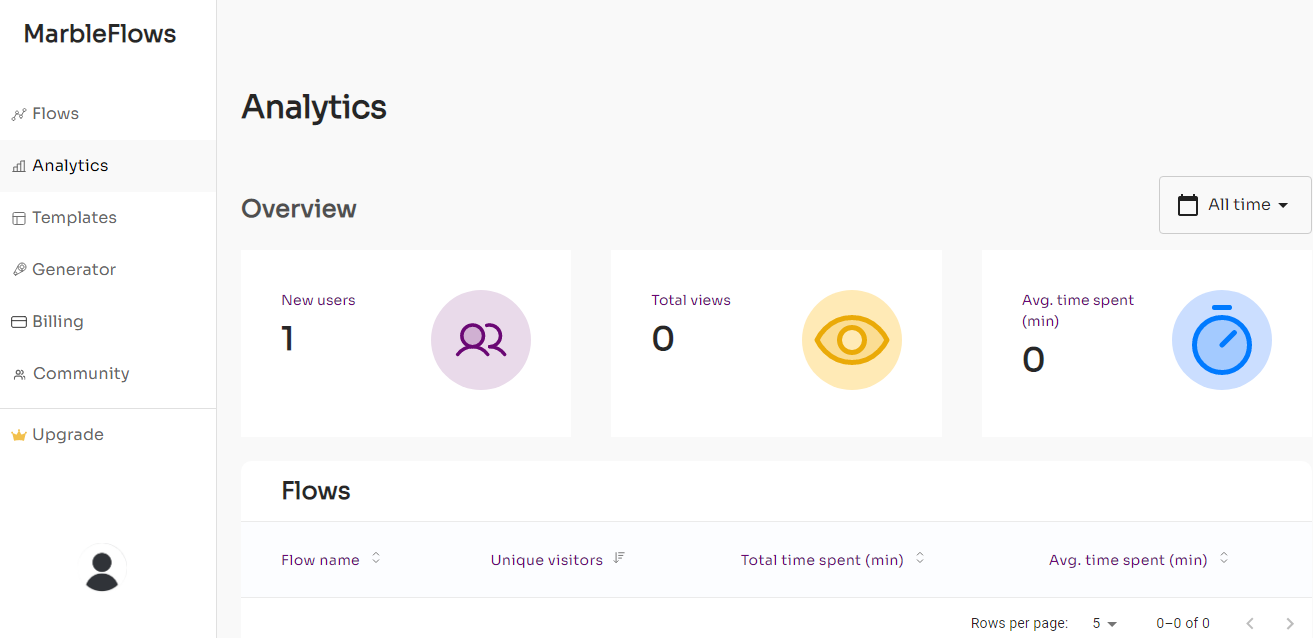This screenshot has width=1313, height=638.
Task: Open Flows in the sidebar menu
Action: [x=55, y=114]
